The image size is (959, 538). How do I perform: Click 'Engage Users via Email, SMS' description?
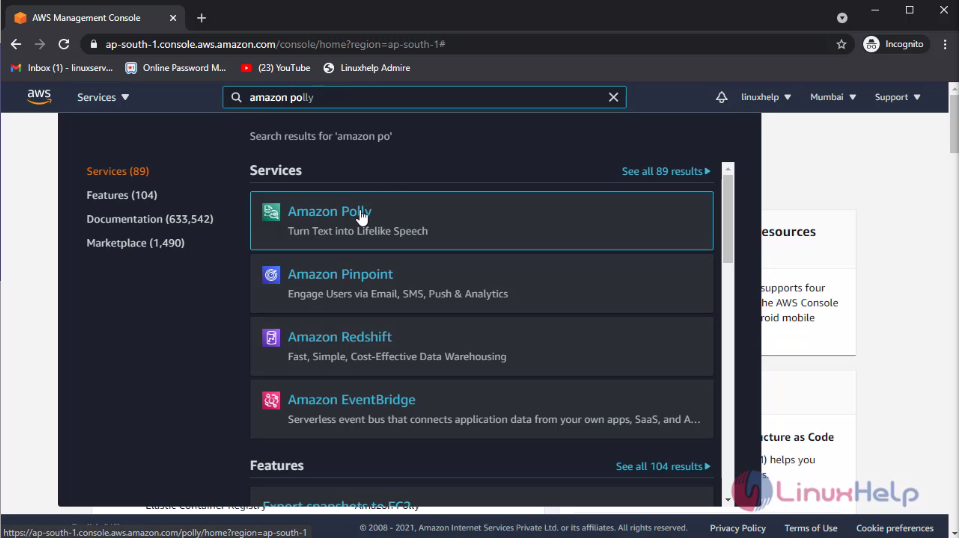(x=398, y=294)
